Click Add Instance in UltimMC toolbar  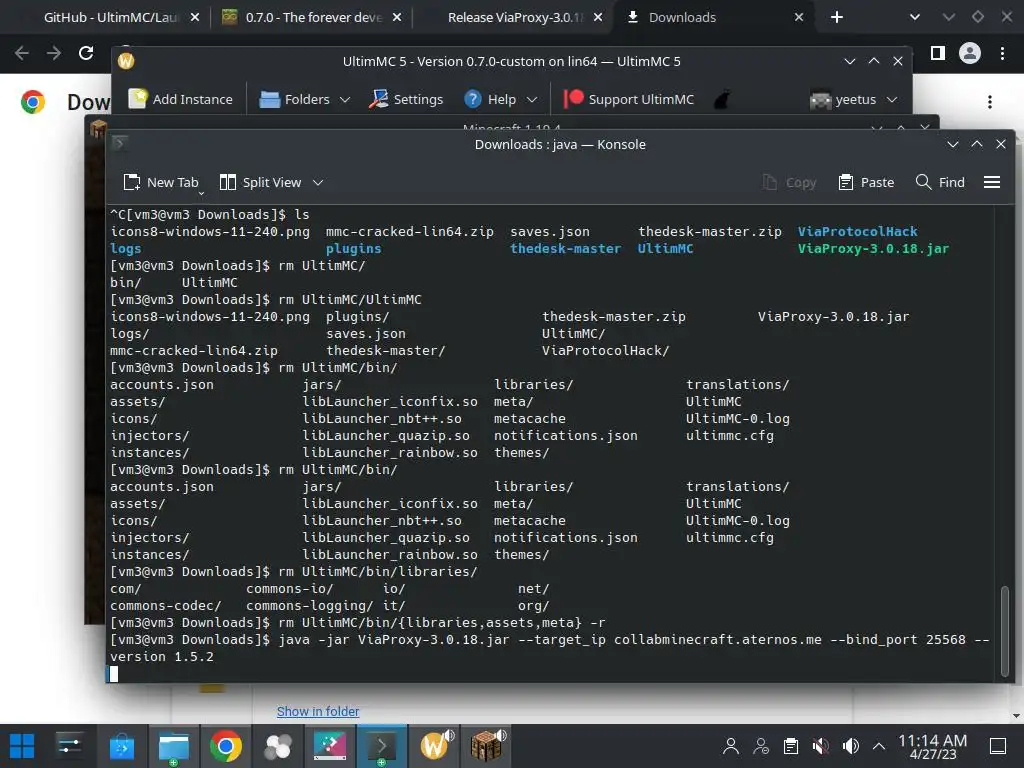pos(180,99)
